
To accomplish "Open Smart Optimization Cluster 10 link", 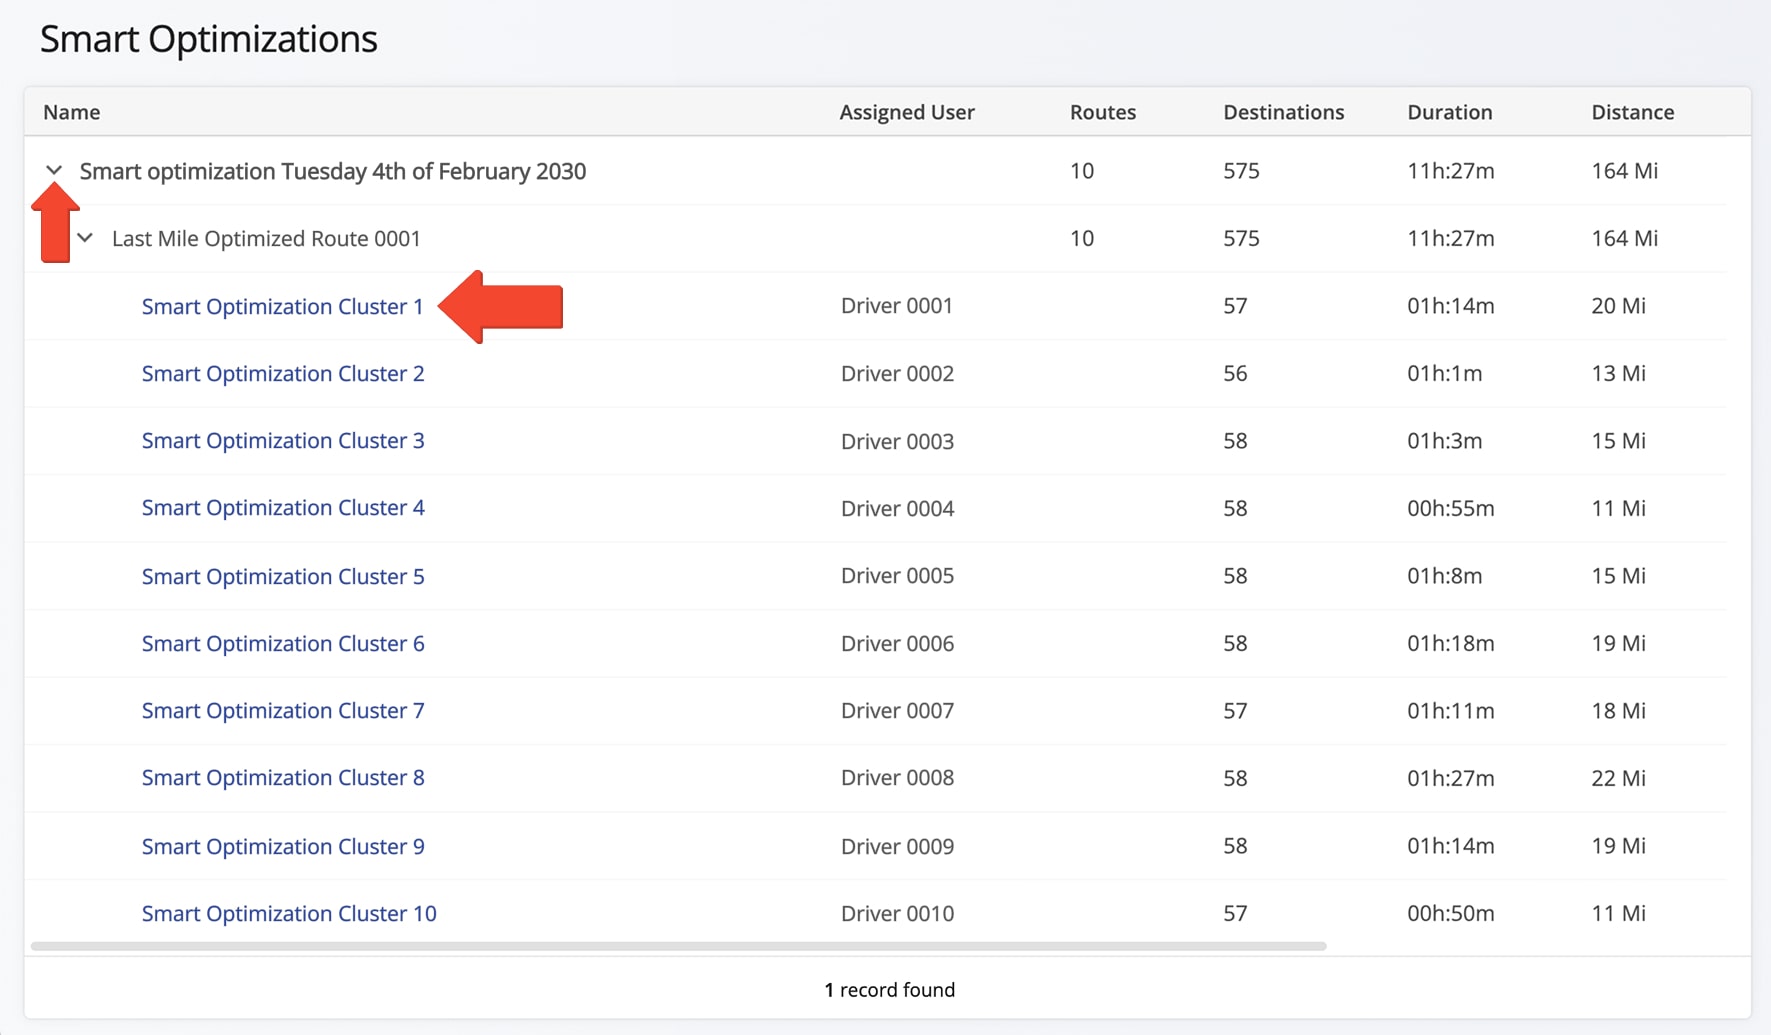I will tap(289, 913).
